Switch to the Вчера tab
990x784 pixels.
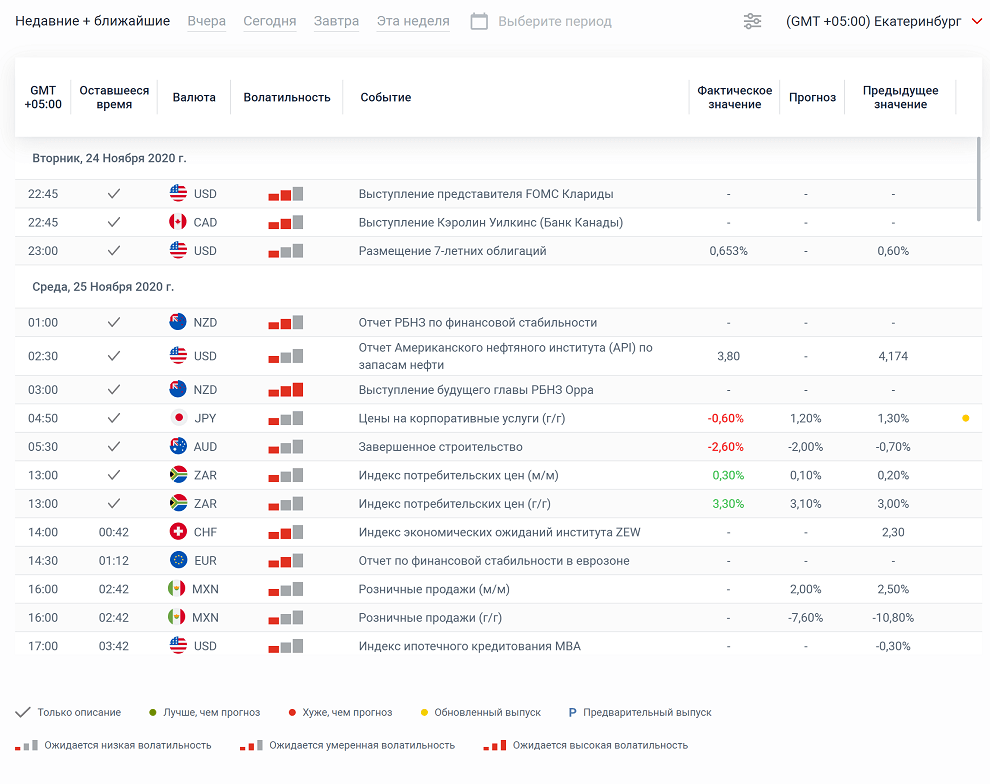206,21
